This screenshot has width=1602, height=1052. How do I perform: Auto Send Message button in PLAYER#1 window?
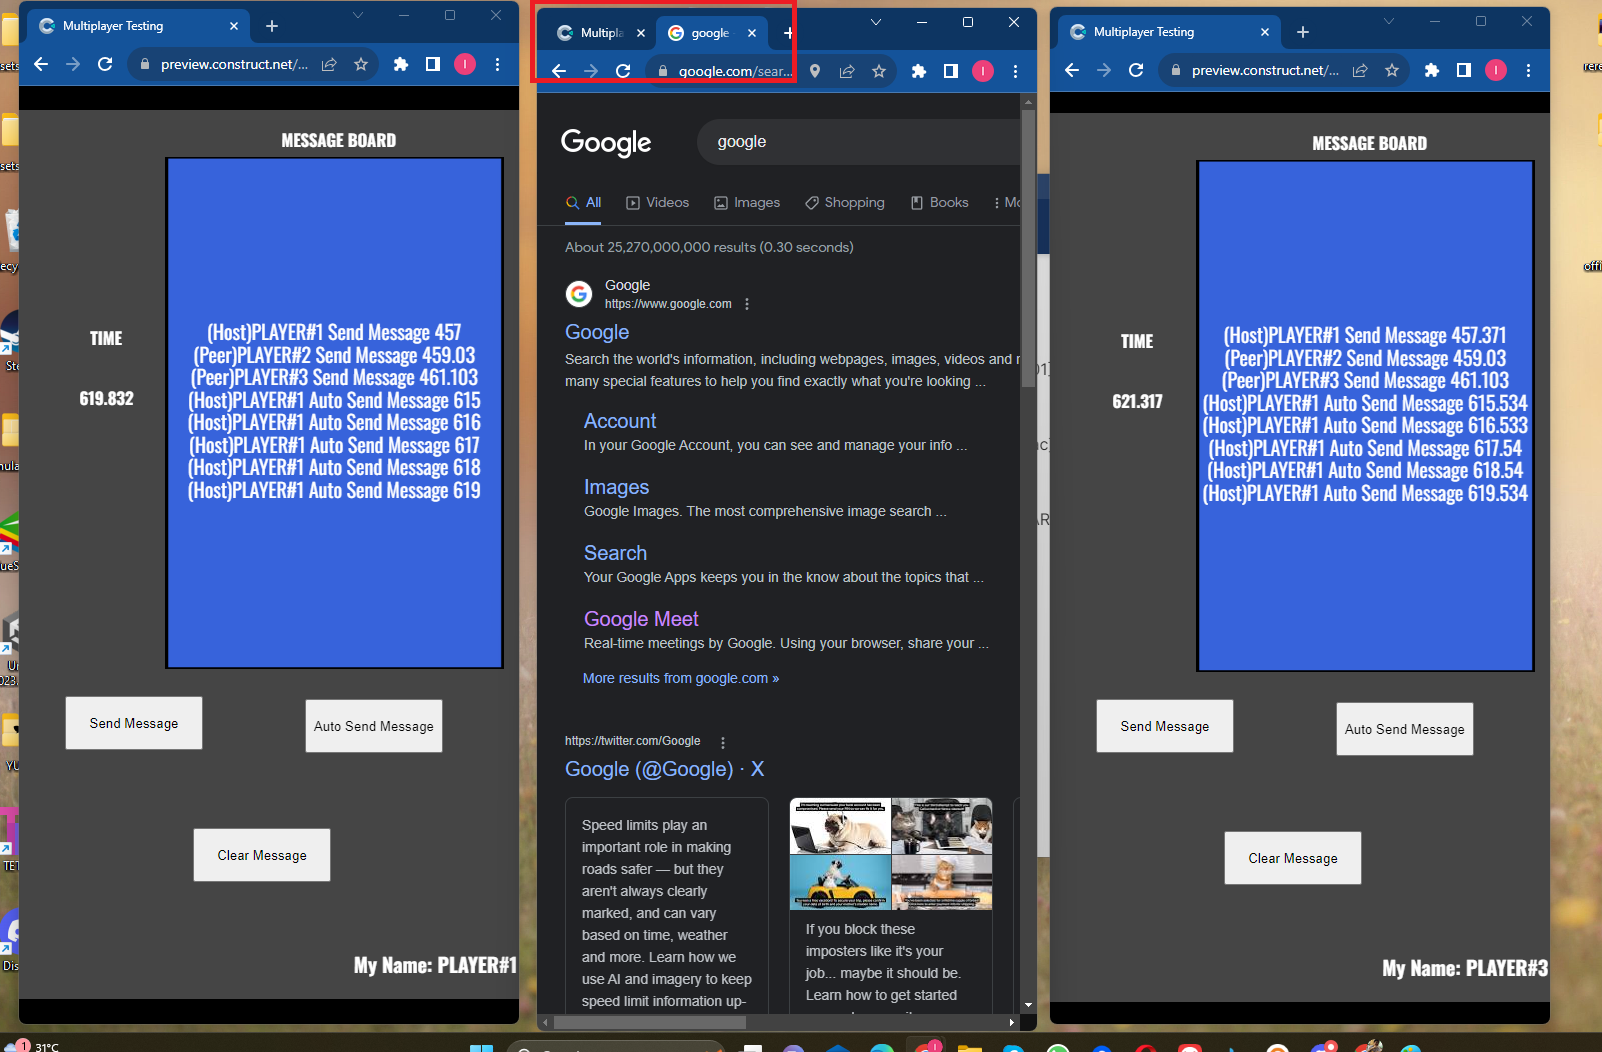pyautogui.click(x=374, y=726)
